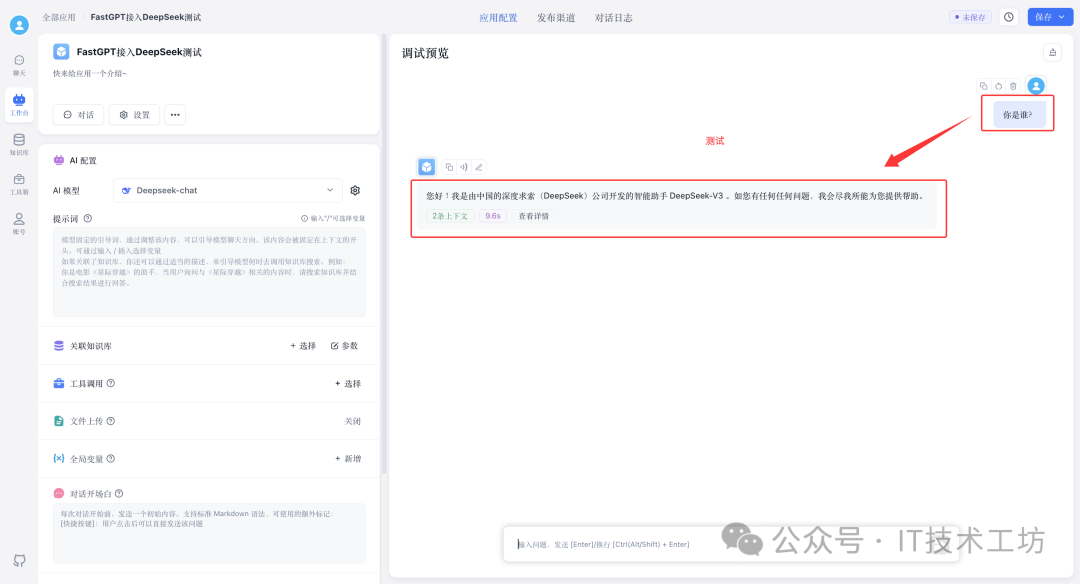Click the 未保存 status badge
Viewport: 1080px width, 584px height.
[970, 17]
